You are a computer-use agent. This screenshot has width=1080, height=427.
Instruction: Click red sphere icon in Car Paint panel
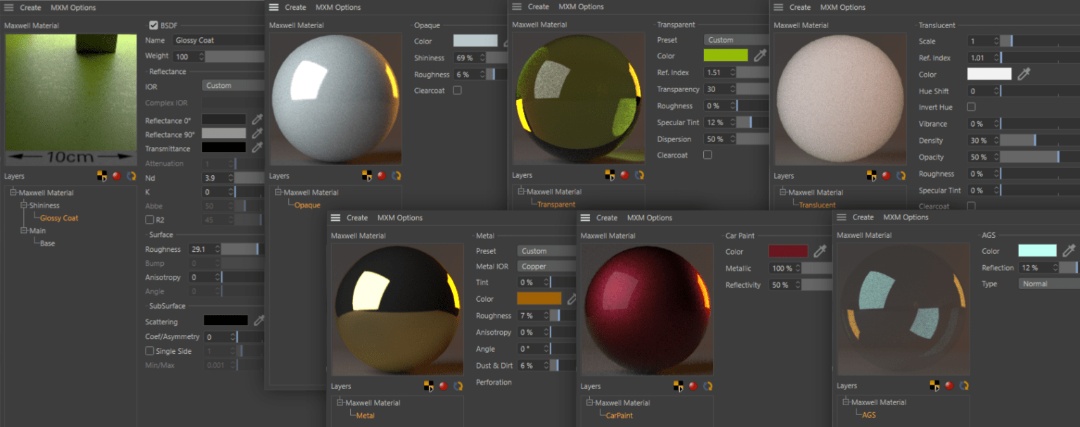coord(693,386)
